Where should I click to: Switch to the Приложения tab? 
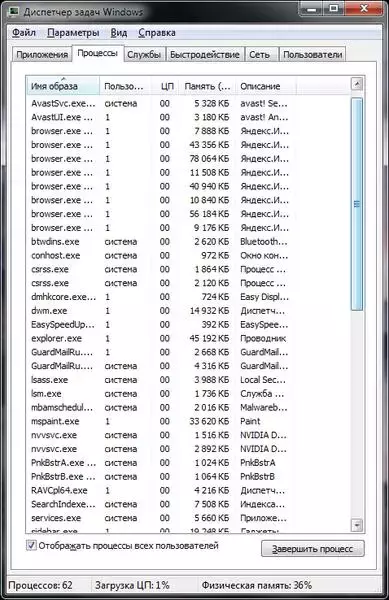pyautogui.click(x=42, y=55)
